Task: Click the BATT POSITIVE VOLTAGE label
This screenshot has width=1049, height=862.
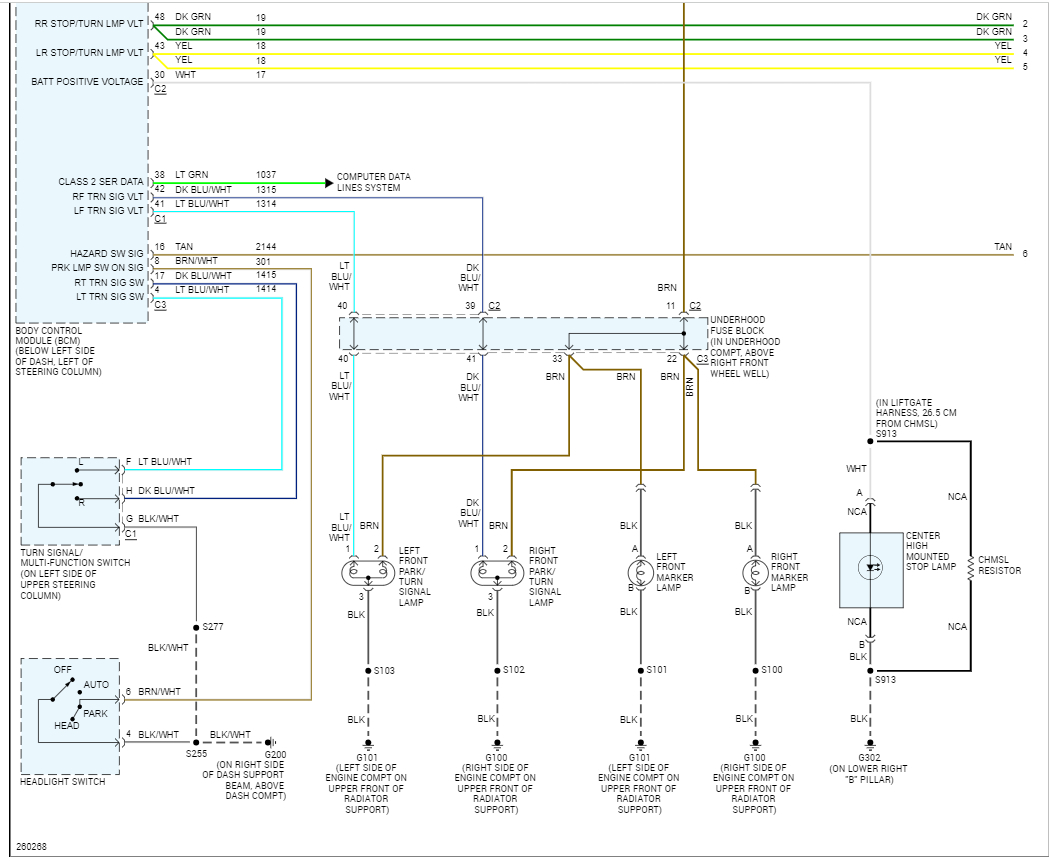Action: point(87,81)
